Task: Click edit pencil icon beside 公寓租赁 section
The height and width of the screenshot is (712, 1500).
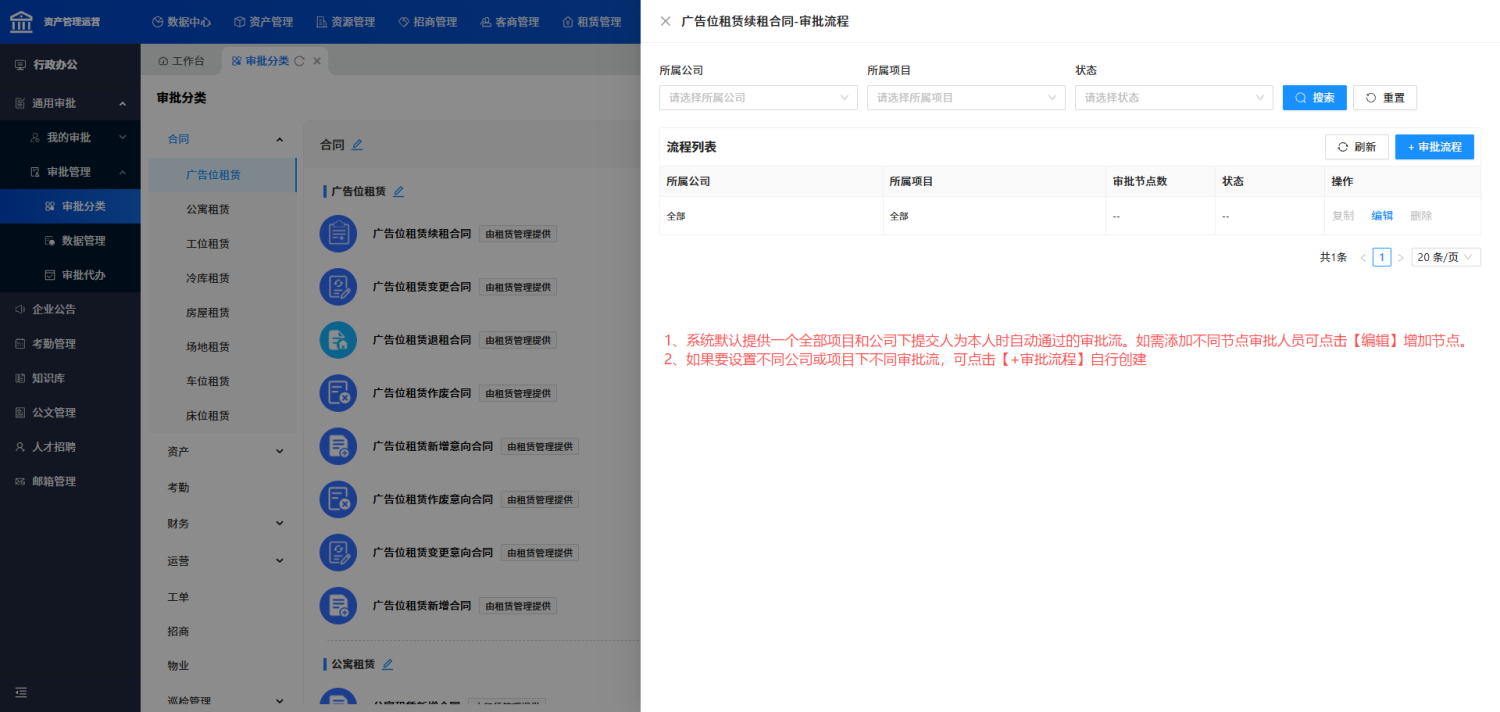Action: 388,664
